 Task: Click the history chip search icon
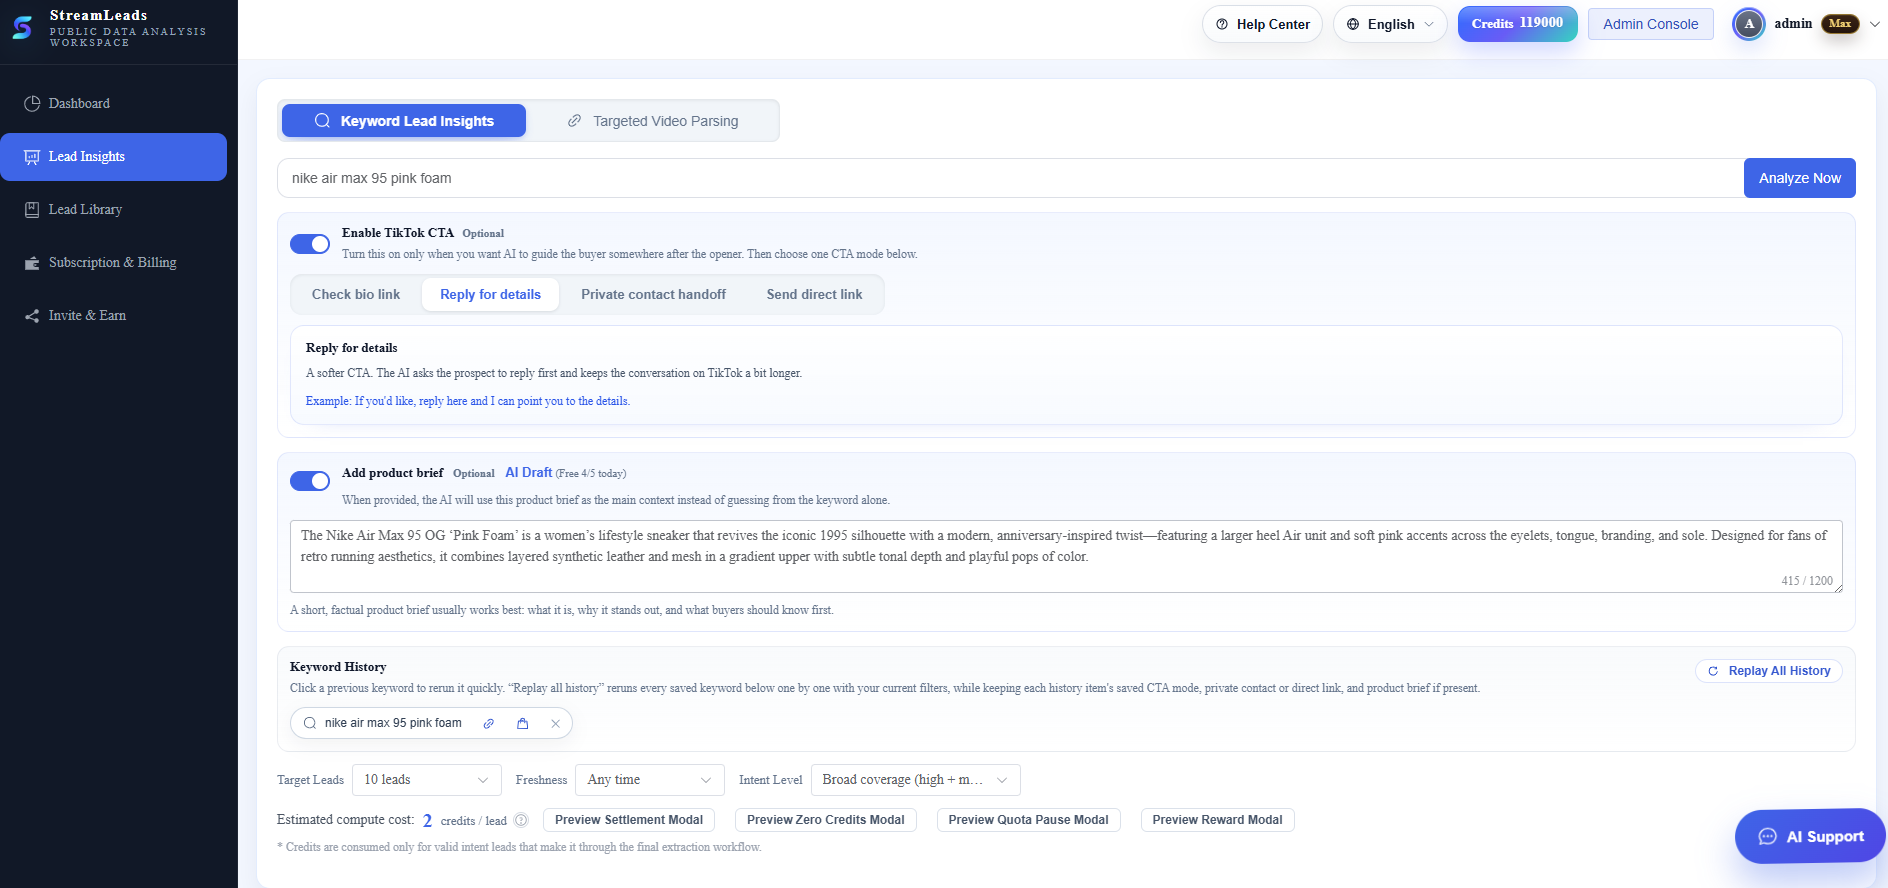pos(310,723)
